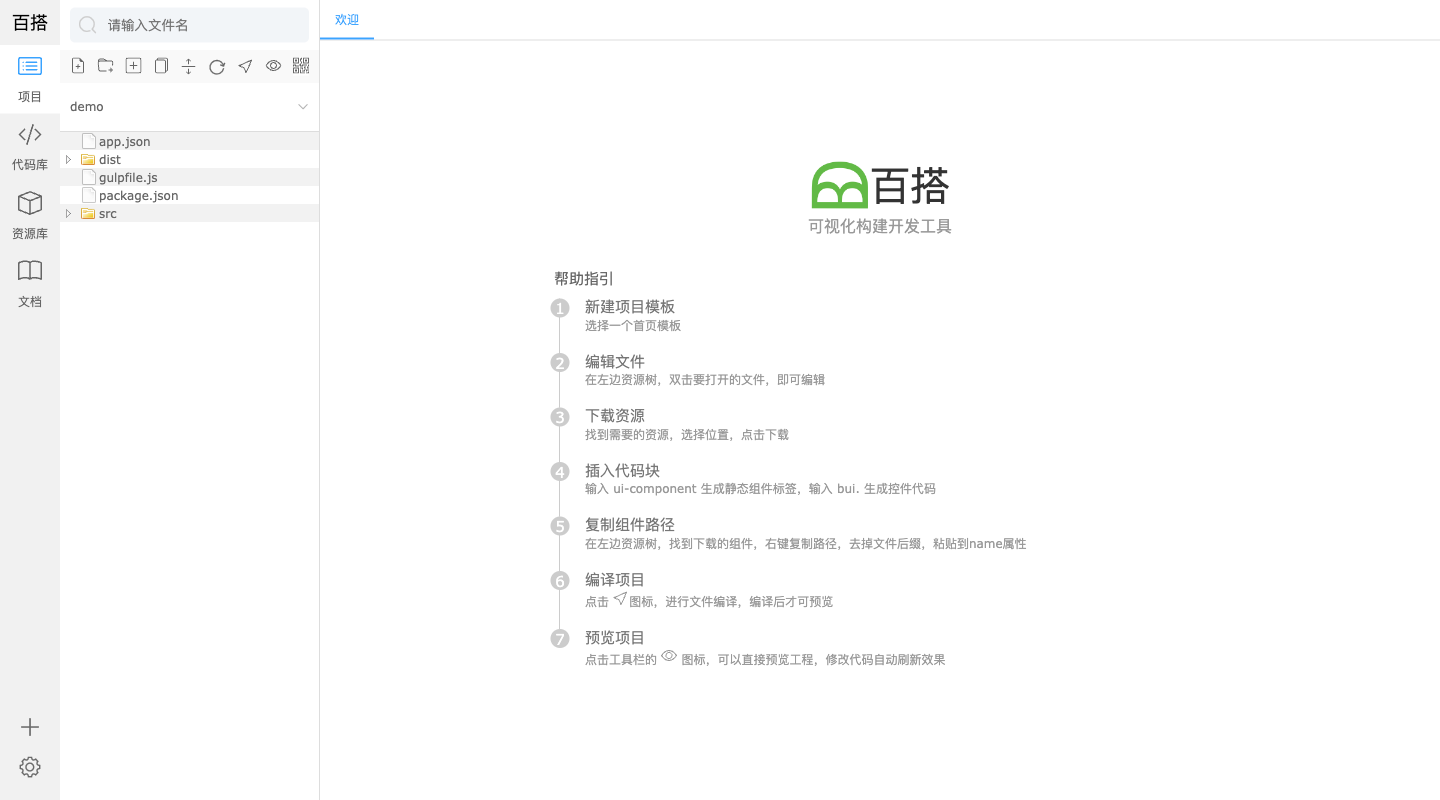Click the 插入代码块 step heading
The image size is (1440, 800).
point(622,471)
